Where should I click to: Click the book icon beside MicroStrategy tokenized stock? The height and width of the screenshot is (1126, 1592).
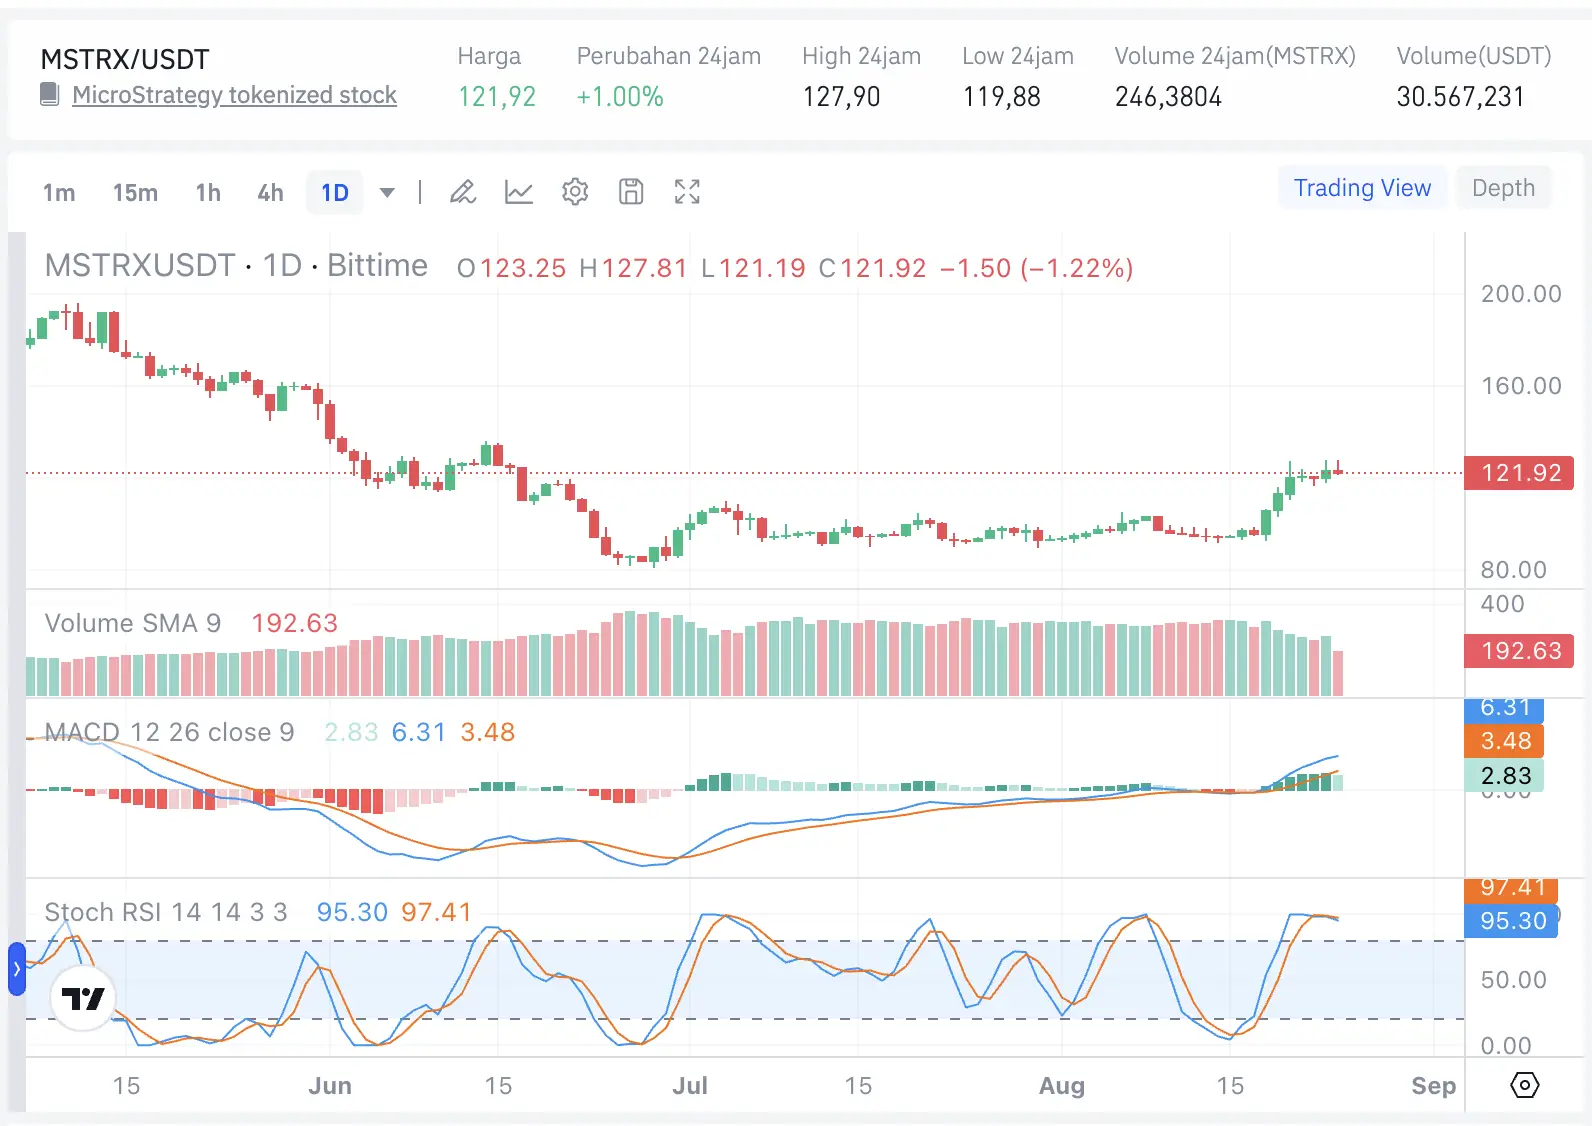tap(49, 95)
